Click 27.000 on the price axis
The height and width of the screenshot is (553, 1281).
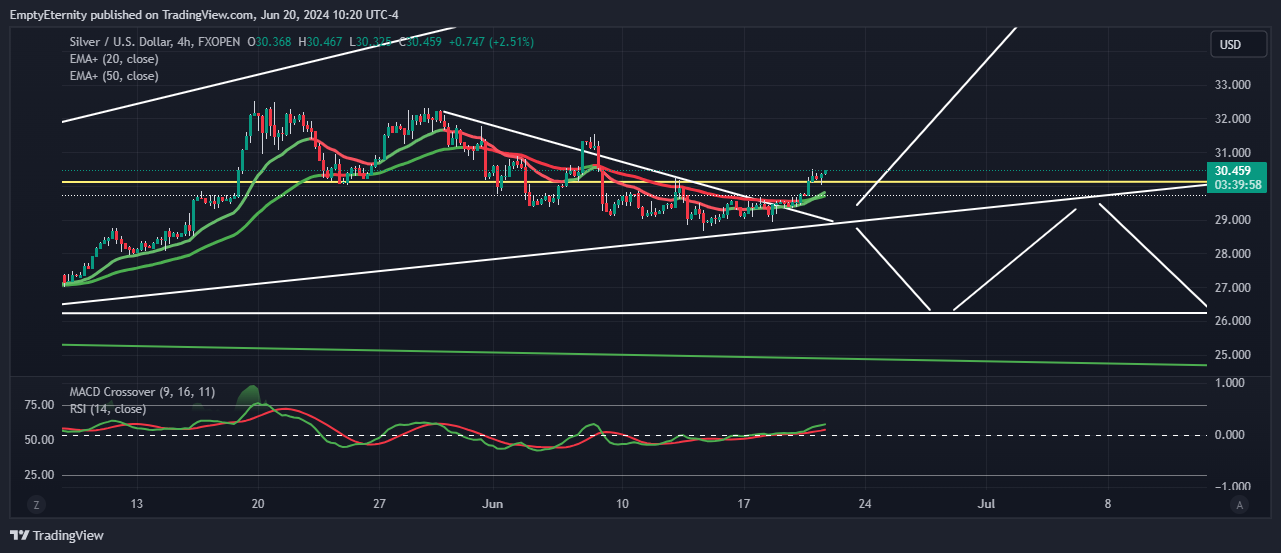1231,288
